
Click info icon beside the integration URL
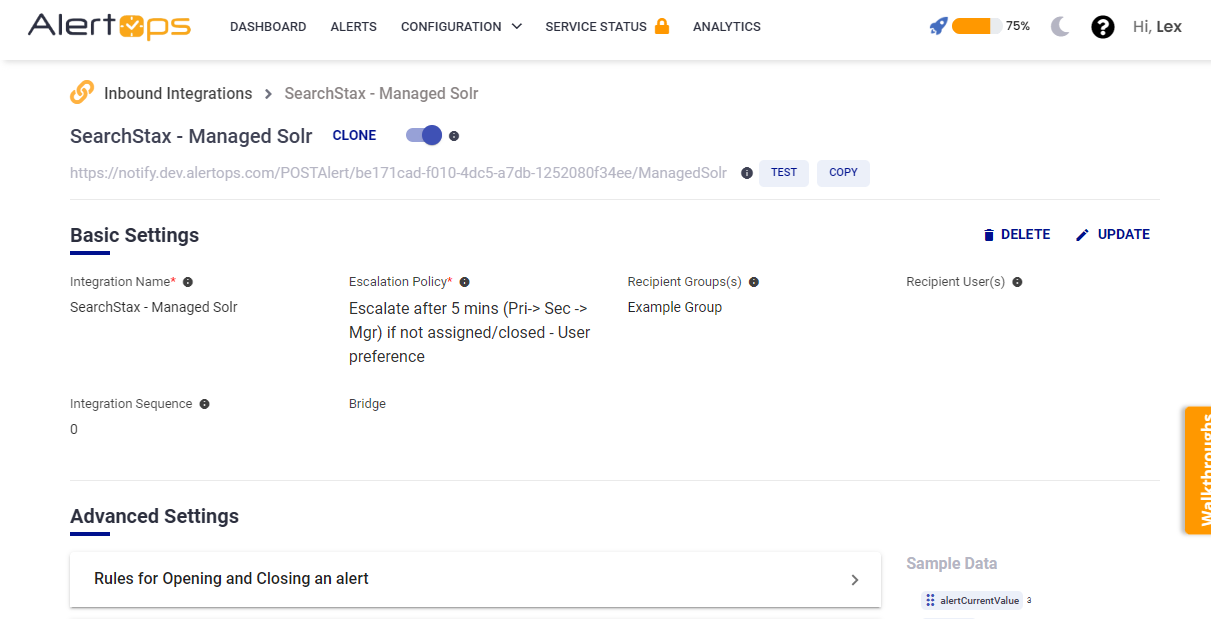[746, 173]
